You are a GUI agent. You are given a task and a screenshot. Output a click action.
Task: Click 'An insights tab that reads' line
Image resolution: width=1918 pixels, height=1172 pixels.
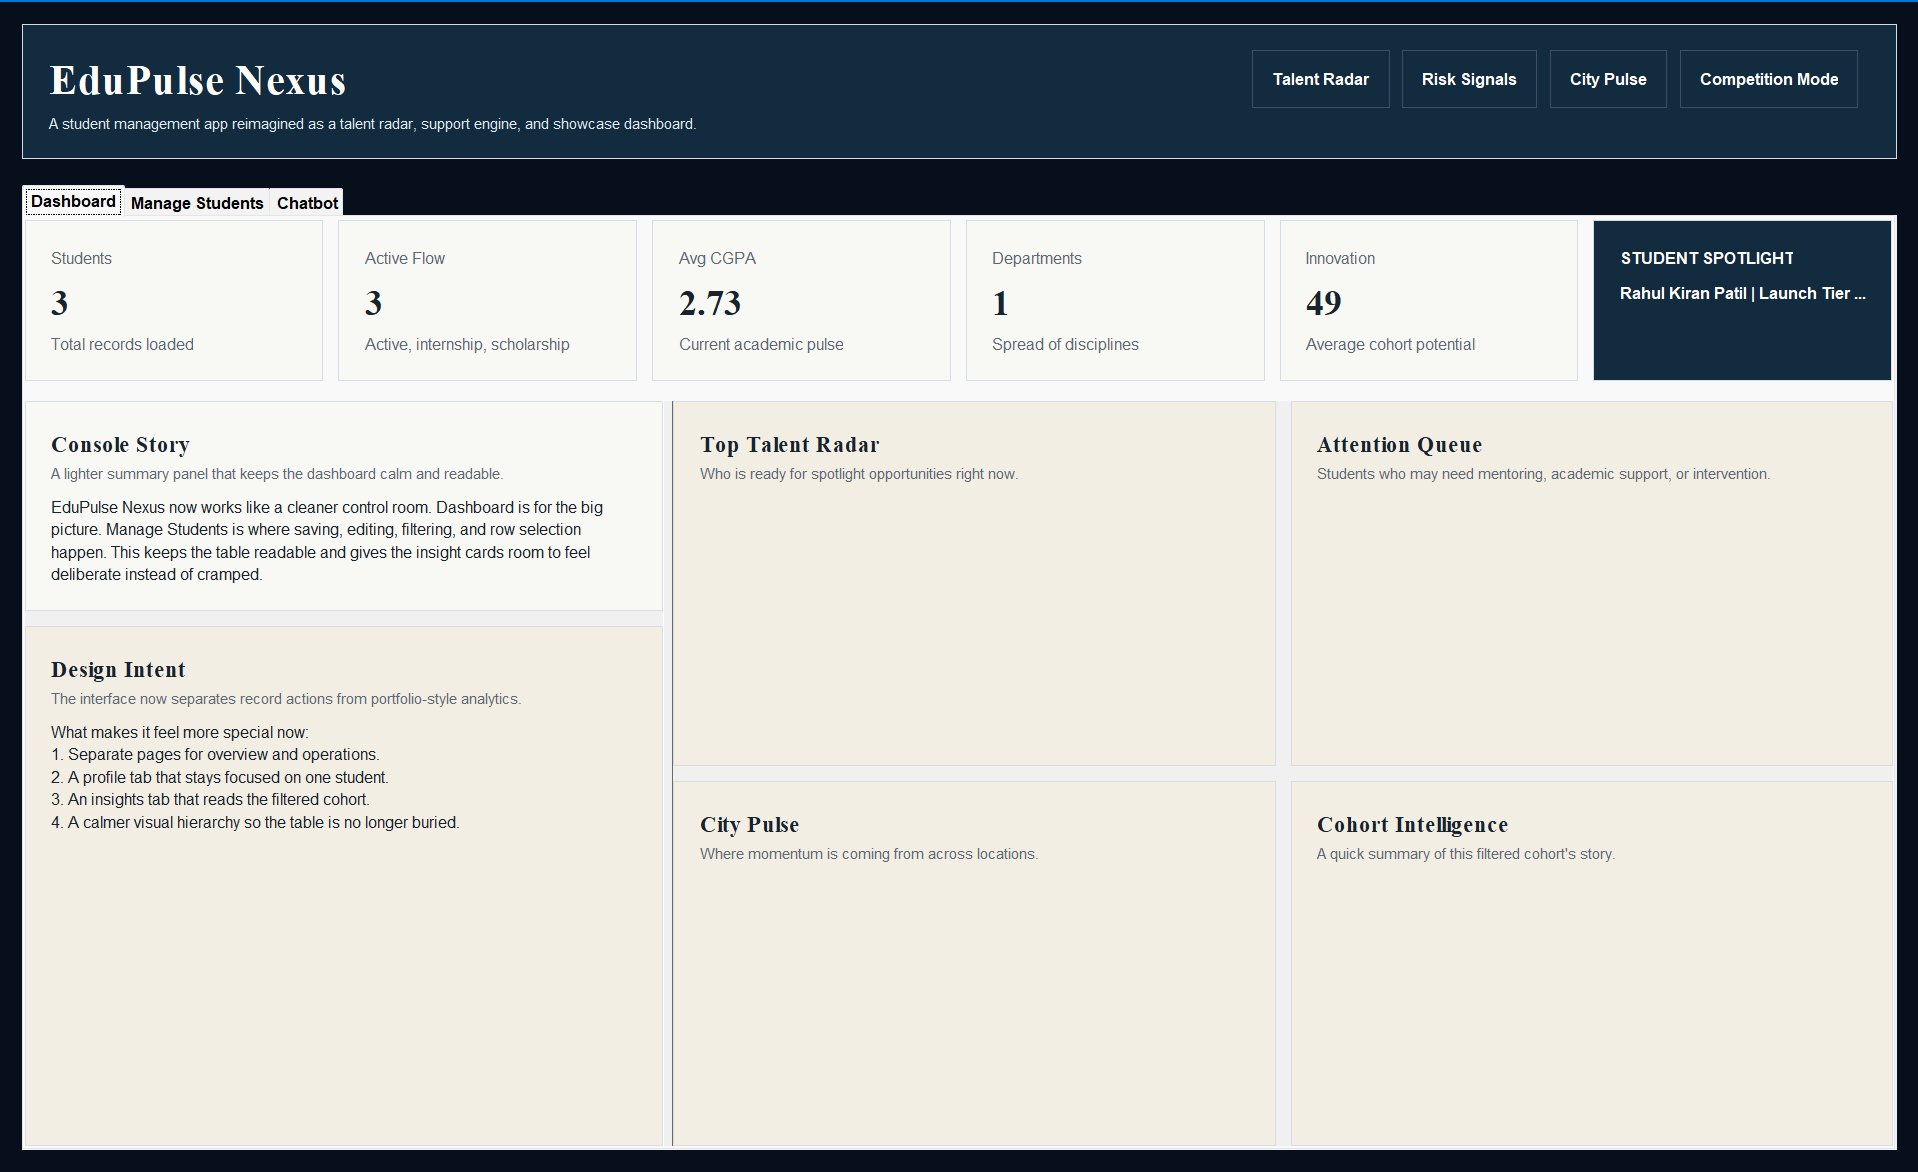(x=210, y=800)
